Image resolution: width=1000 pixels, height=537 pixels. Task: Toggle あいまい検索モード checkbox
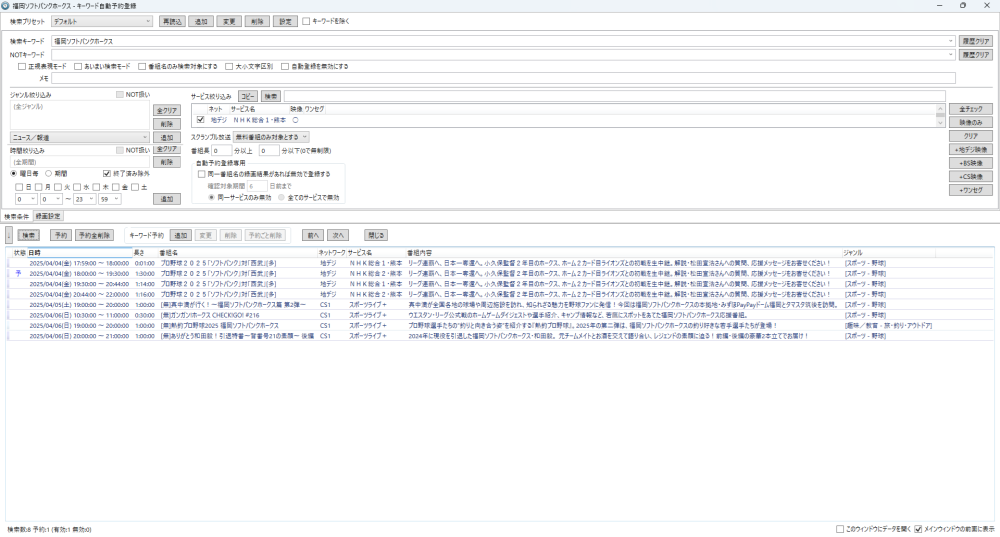pos(78,66)
